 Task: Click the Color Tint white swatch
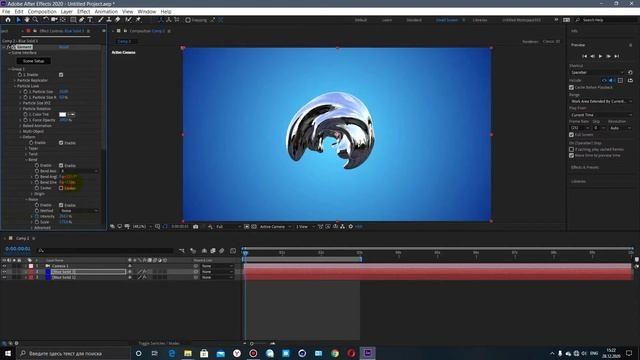(62, 114)
